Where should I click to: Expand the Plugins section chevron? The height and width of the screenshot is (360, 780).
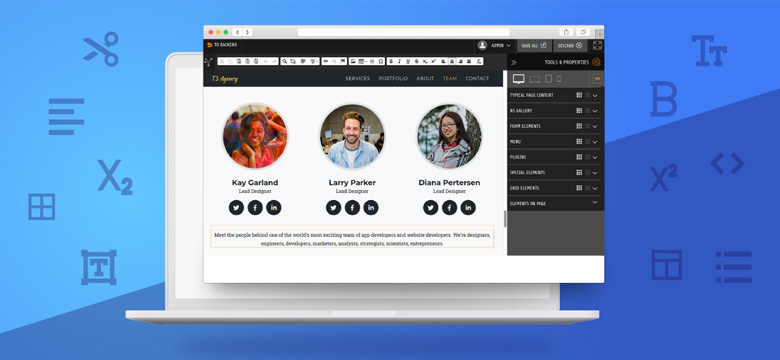595,157
